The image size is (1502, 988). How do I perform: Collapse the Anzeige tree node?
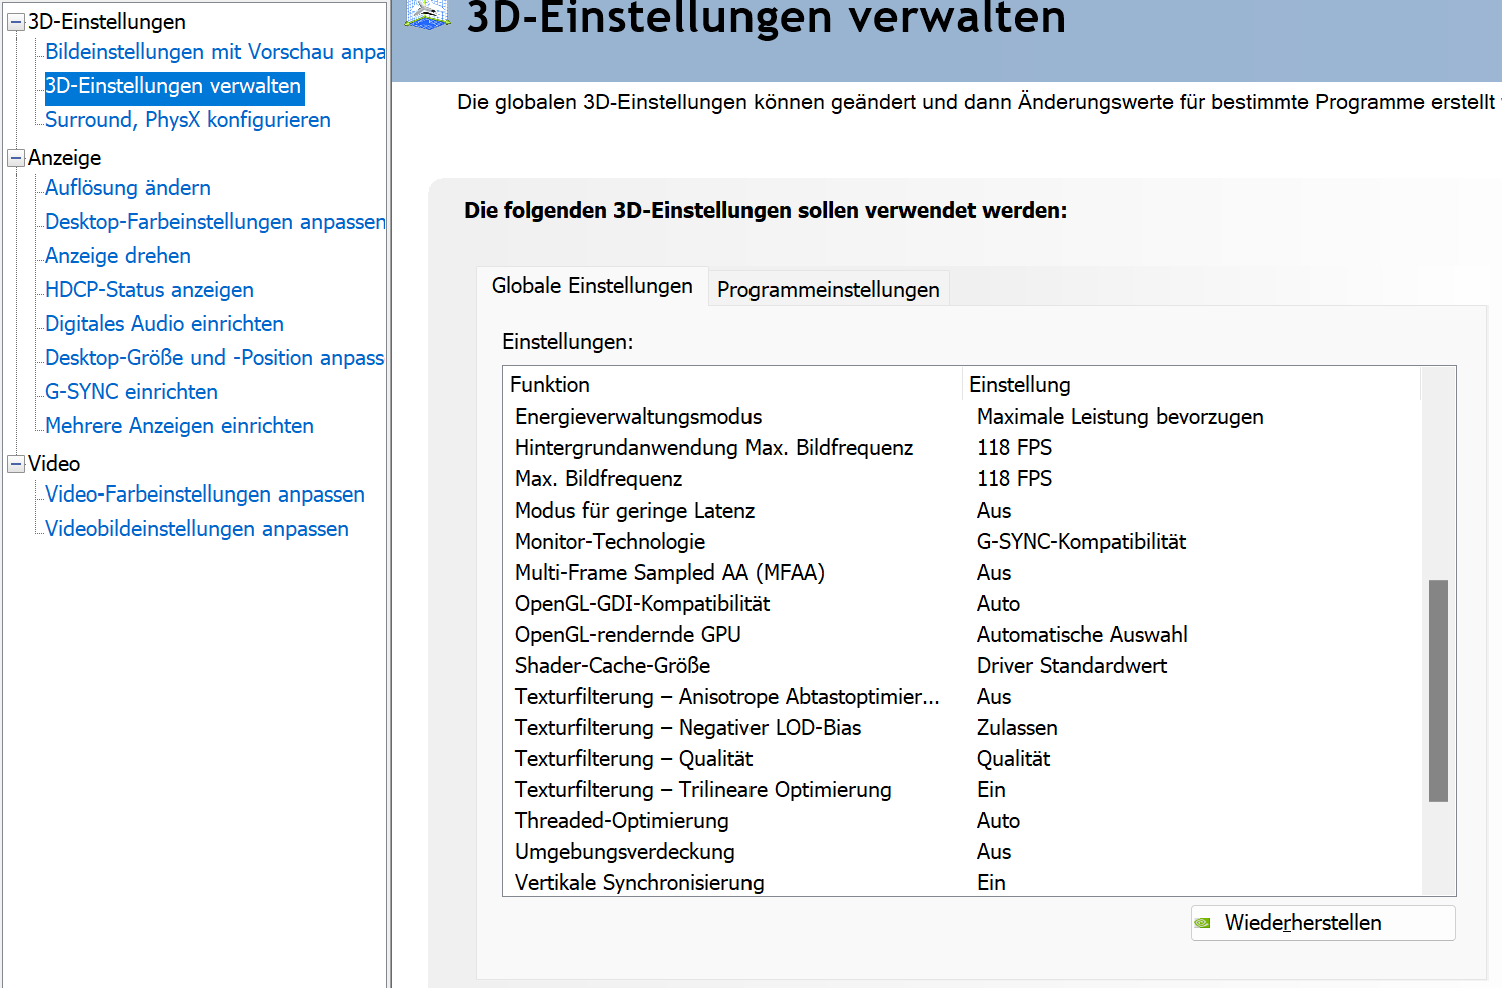tap(16, 158)
